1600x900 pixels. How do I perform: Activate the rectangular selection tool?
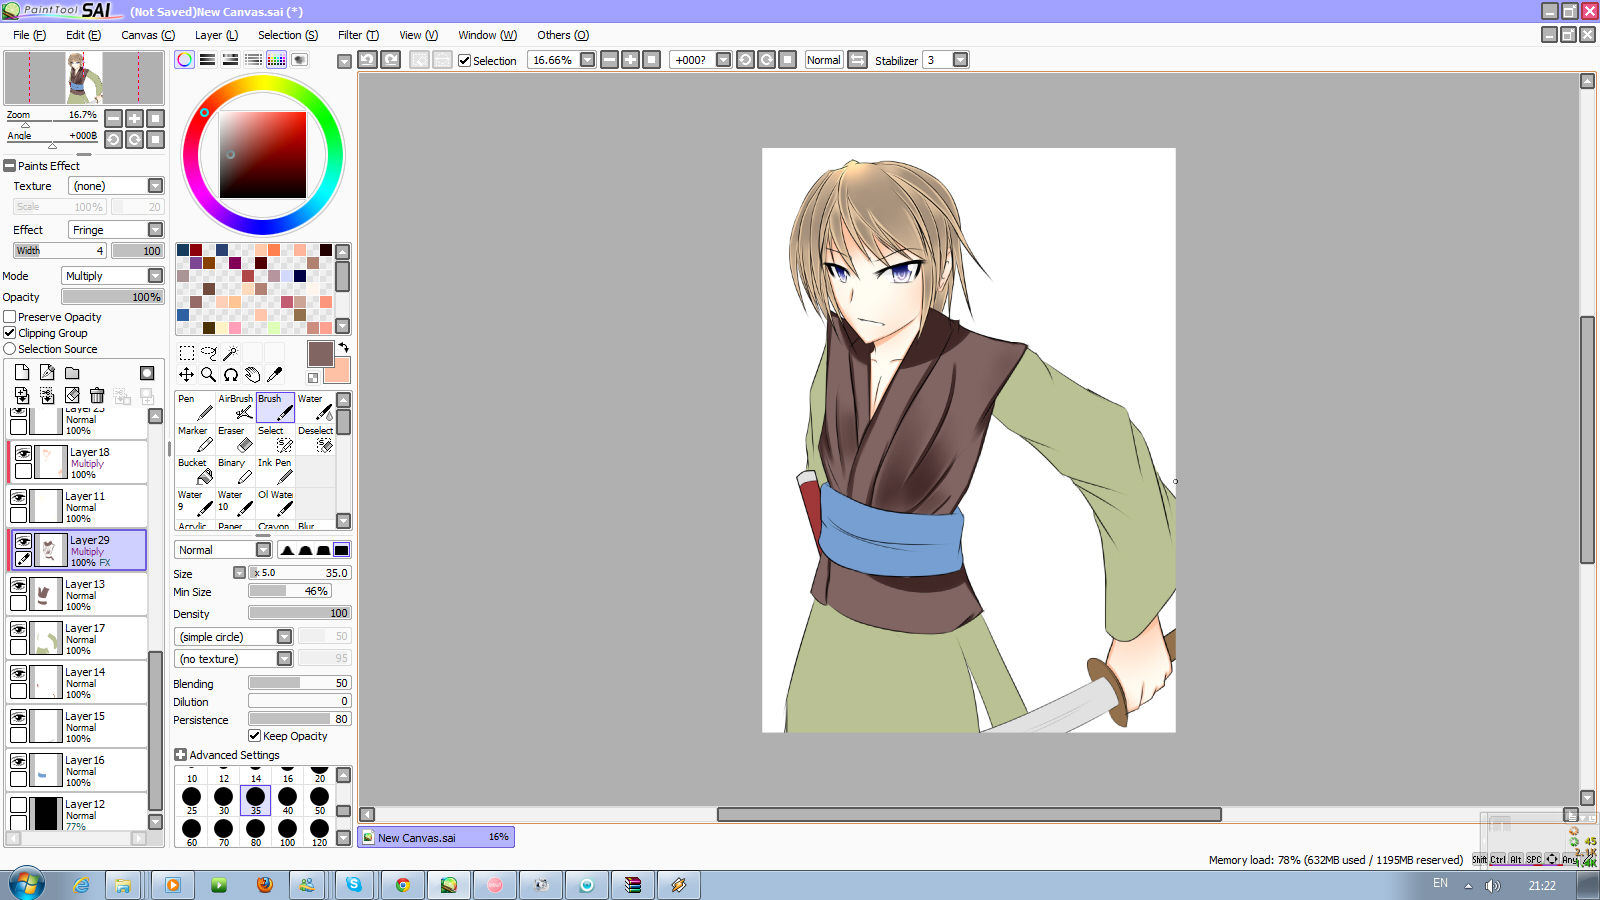click(x=187, y=353)
